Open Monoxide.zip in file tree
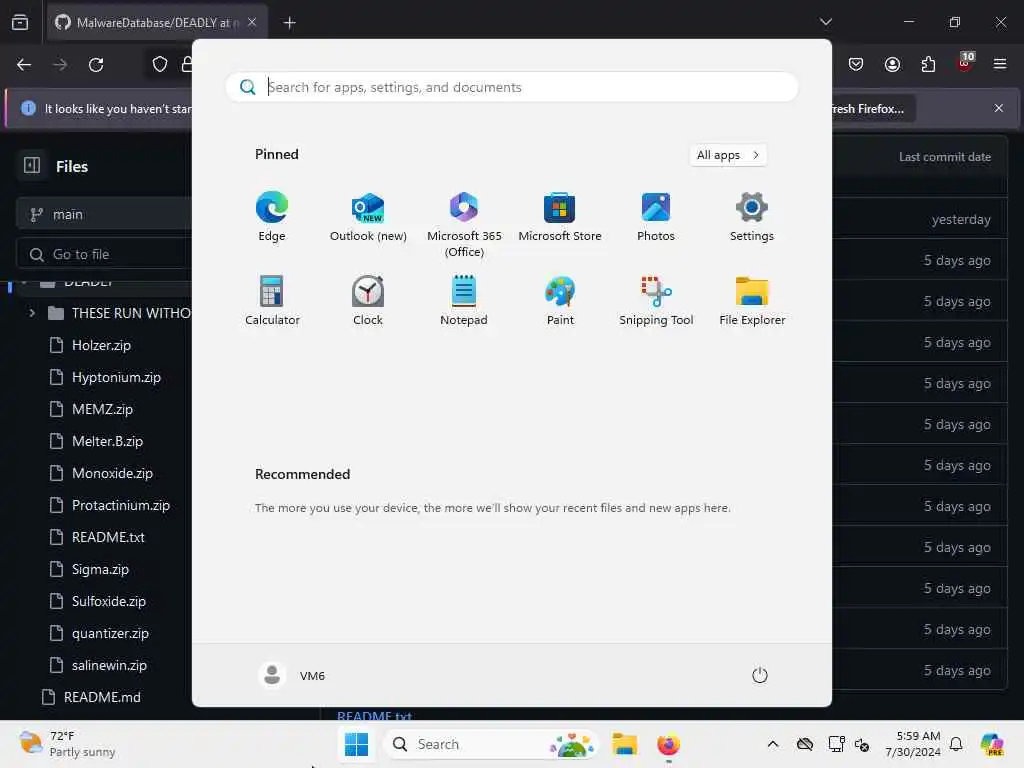Viewport: 1024px width, 768px height. point(112,473)
